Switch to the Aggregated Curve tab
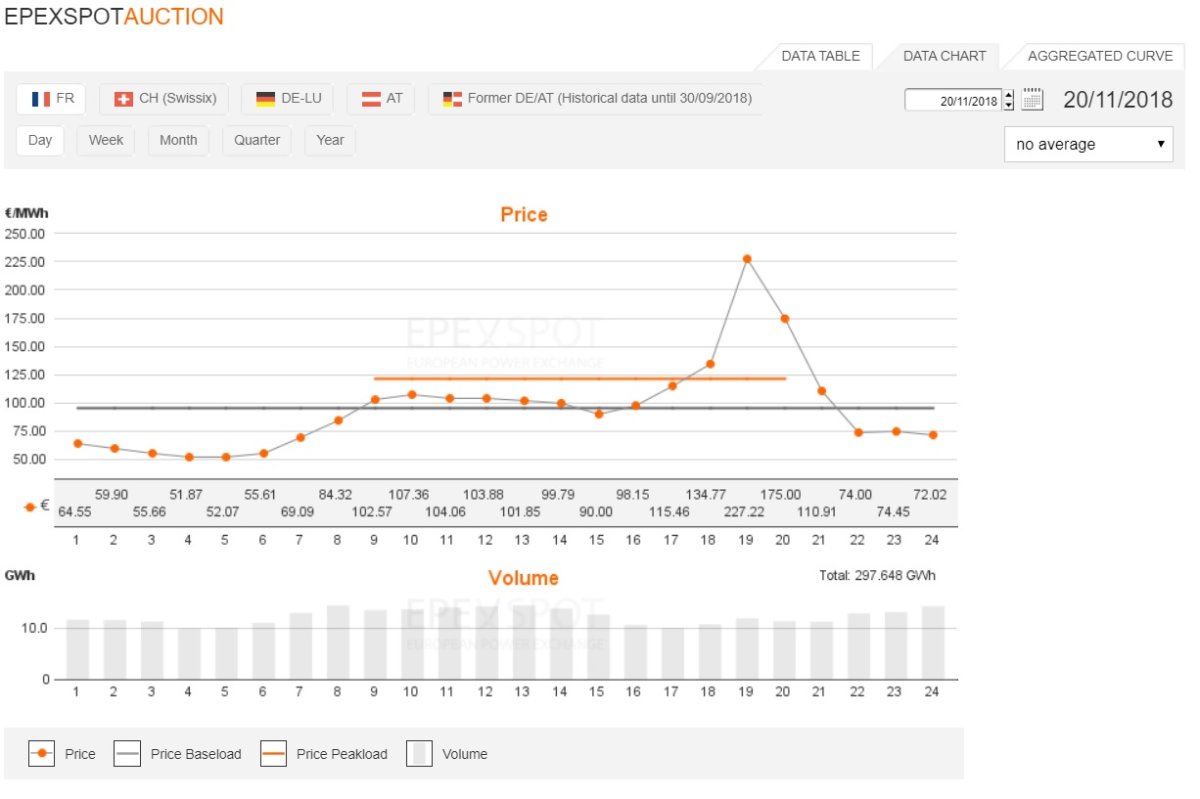 pyautogui.click(x=1100, y=56)
